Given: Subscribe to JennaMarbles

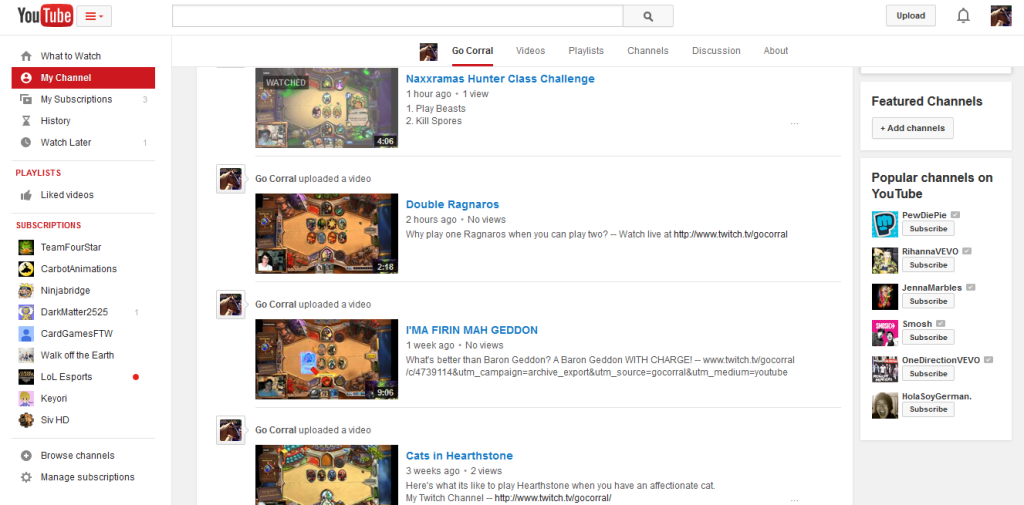Looking at the screenshot, I should pyautogui.click(x=928, y=301).
